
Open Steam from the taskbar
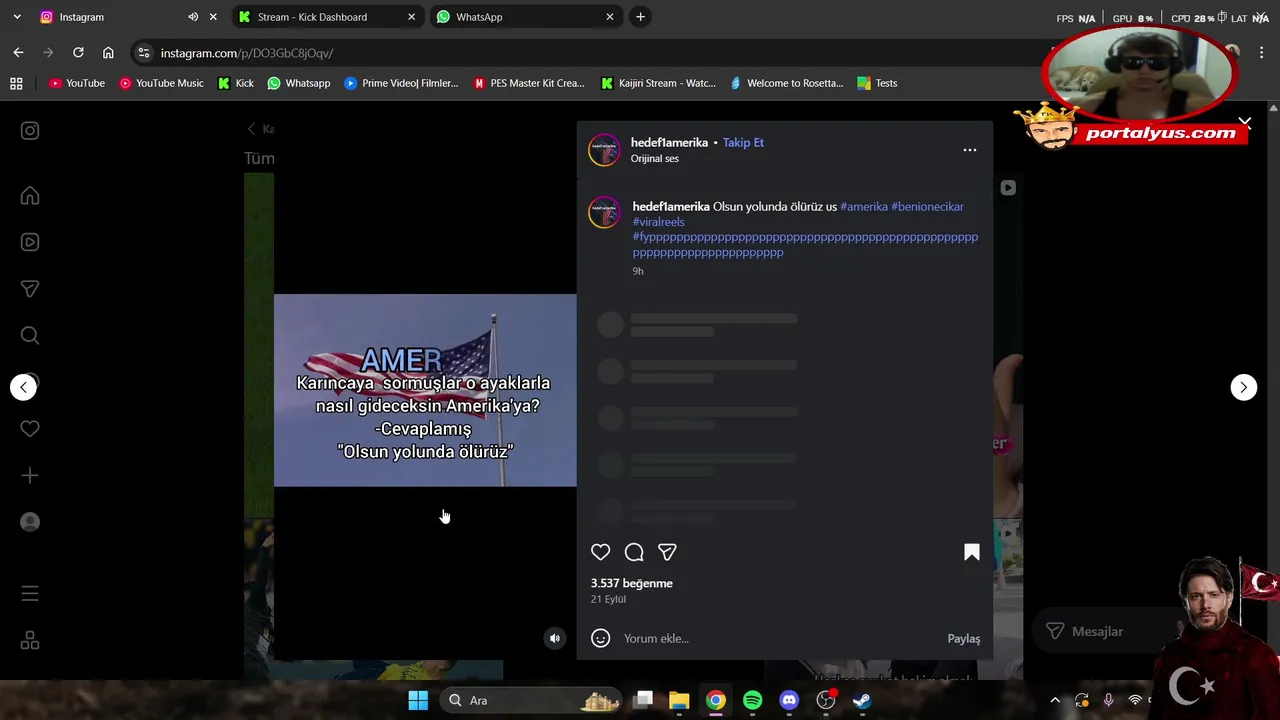click(861, 700)
